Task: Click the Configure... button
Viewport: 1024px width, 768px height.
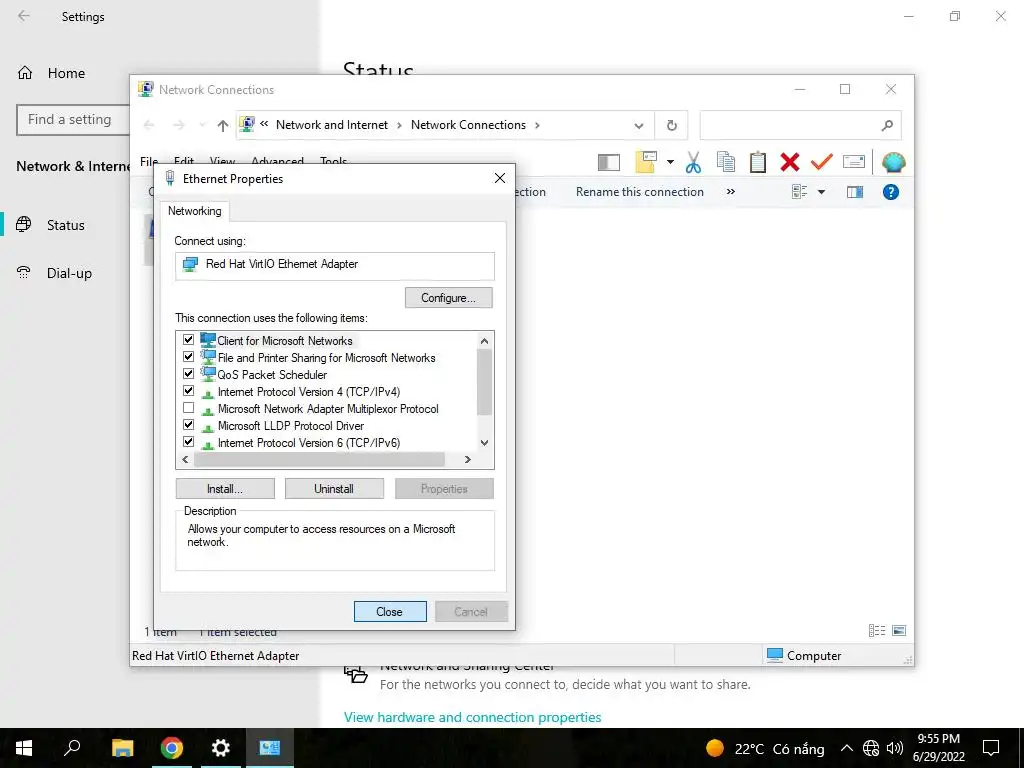Action: point(449,298)
